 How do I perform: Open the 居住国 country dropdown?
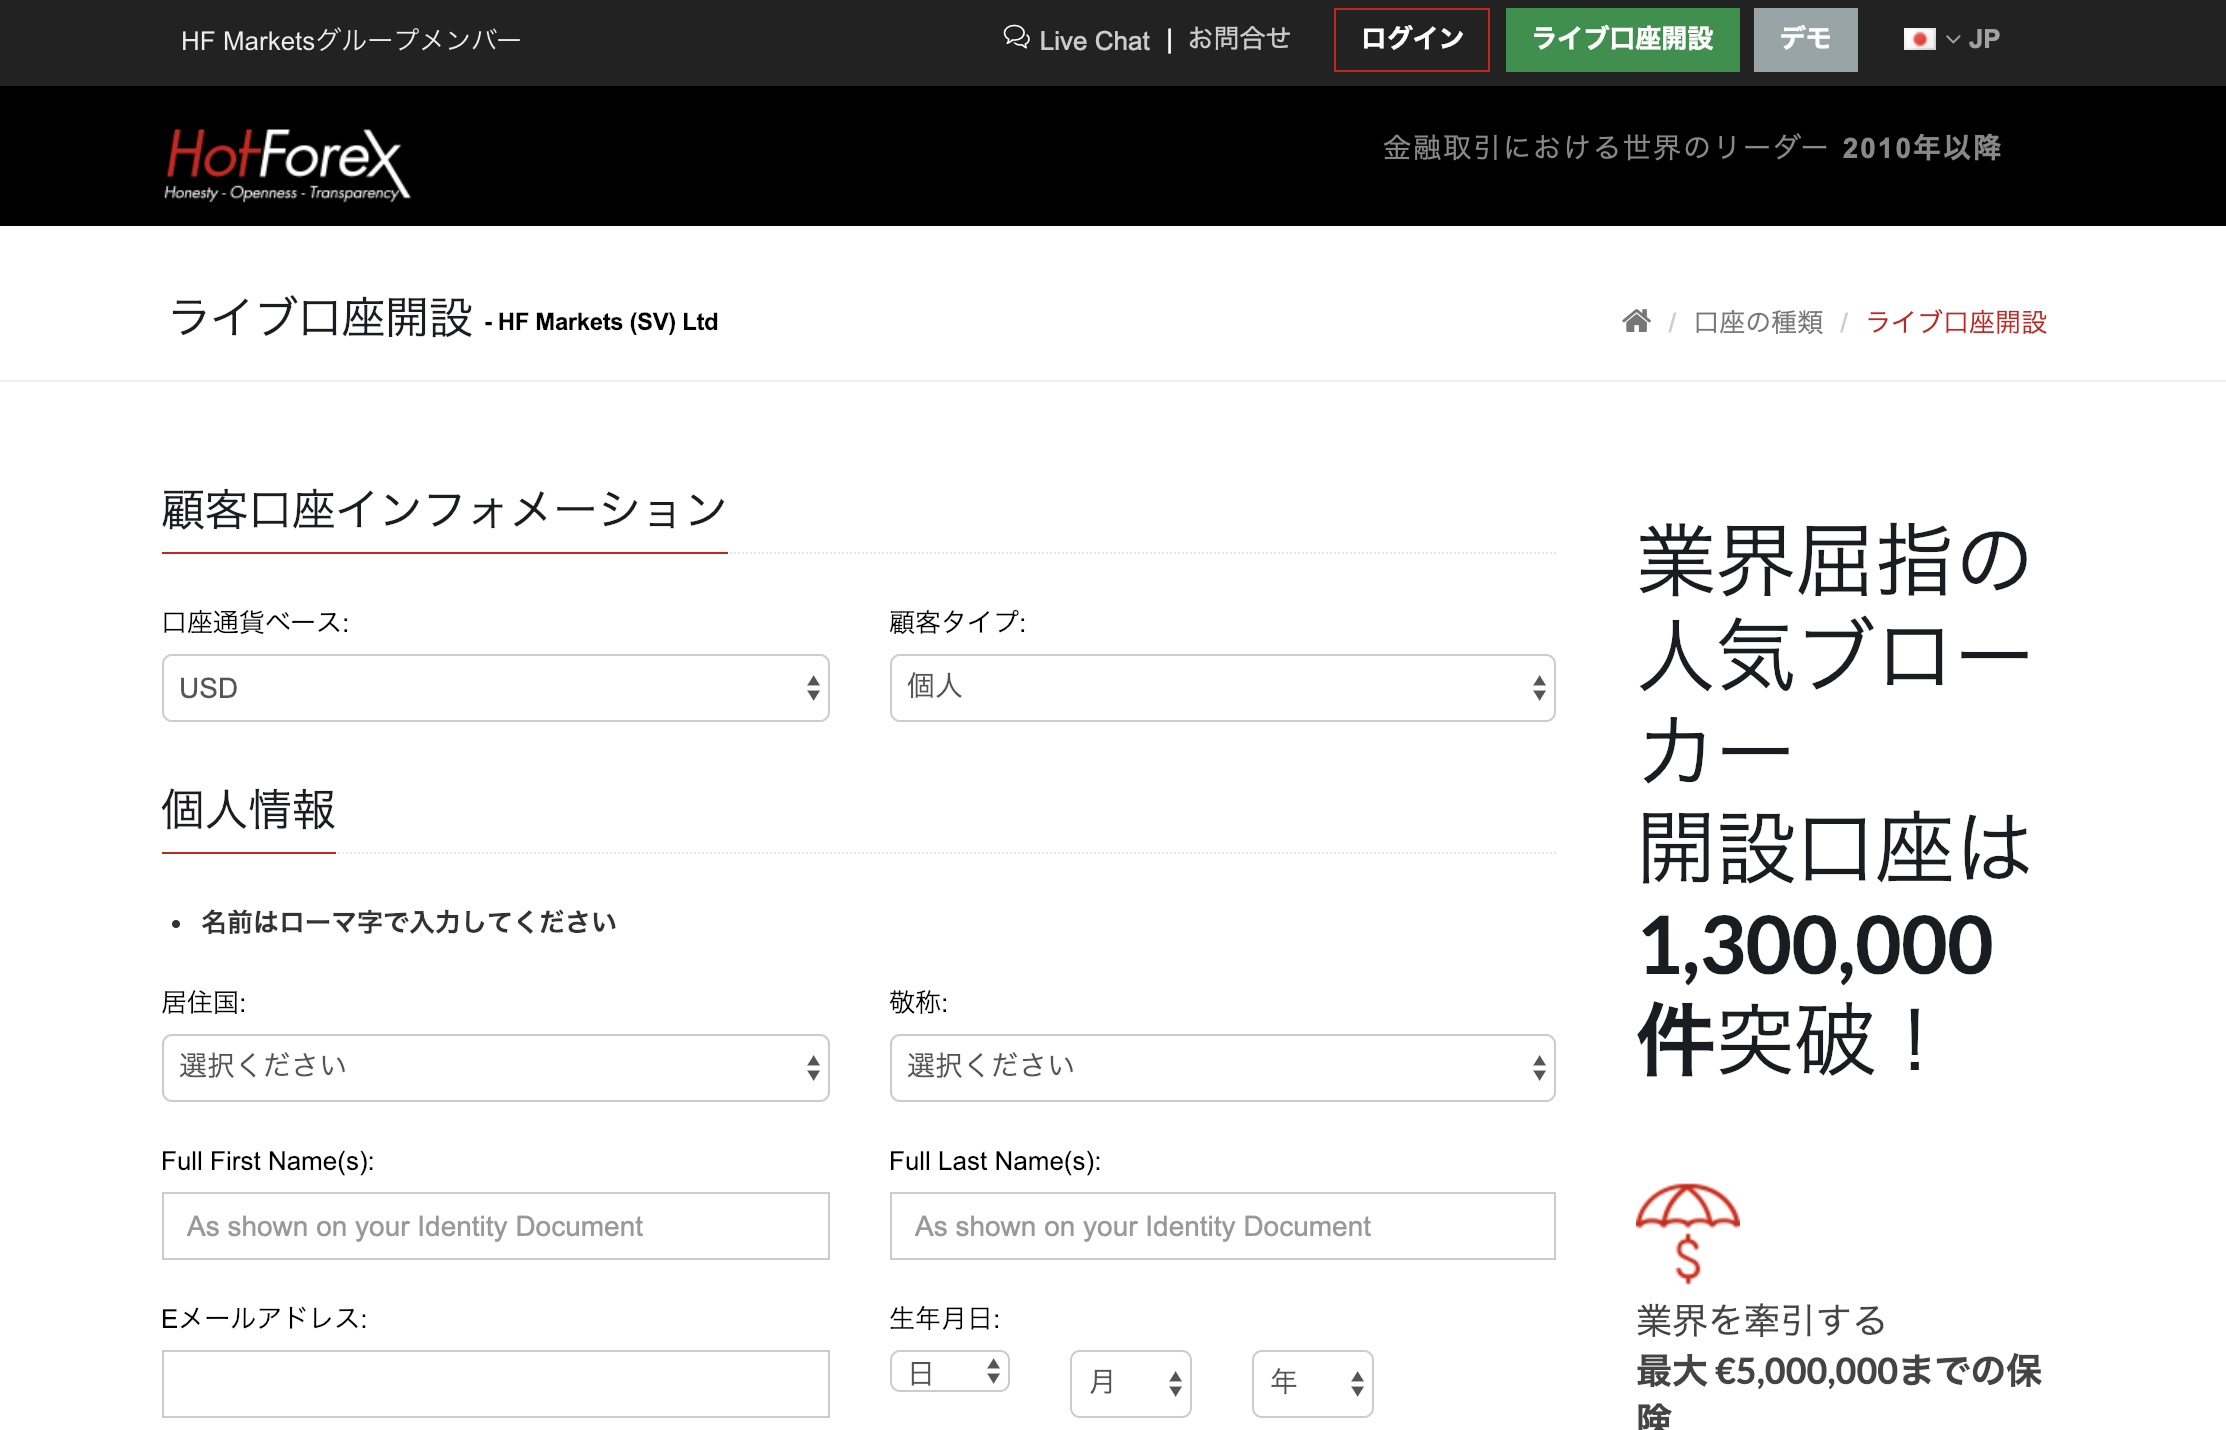point(496,1068)
